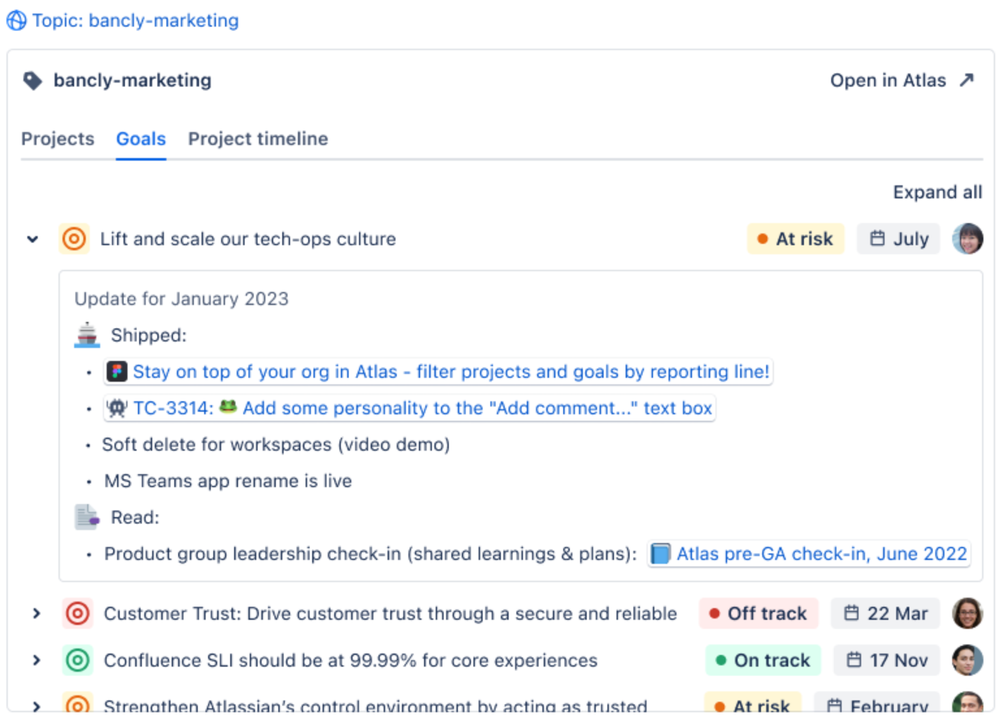The image size is (999, 718).
Task: Click the 17 Nov due date badge
Action: pyautogui.click(x=887, y=661)
